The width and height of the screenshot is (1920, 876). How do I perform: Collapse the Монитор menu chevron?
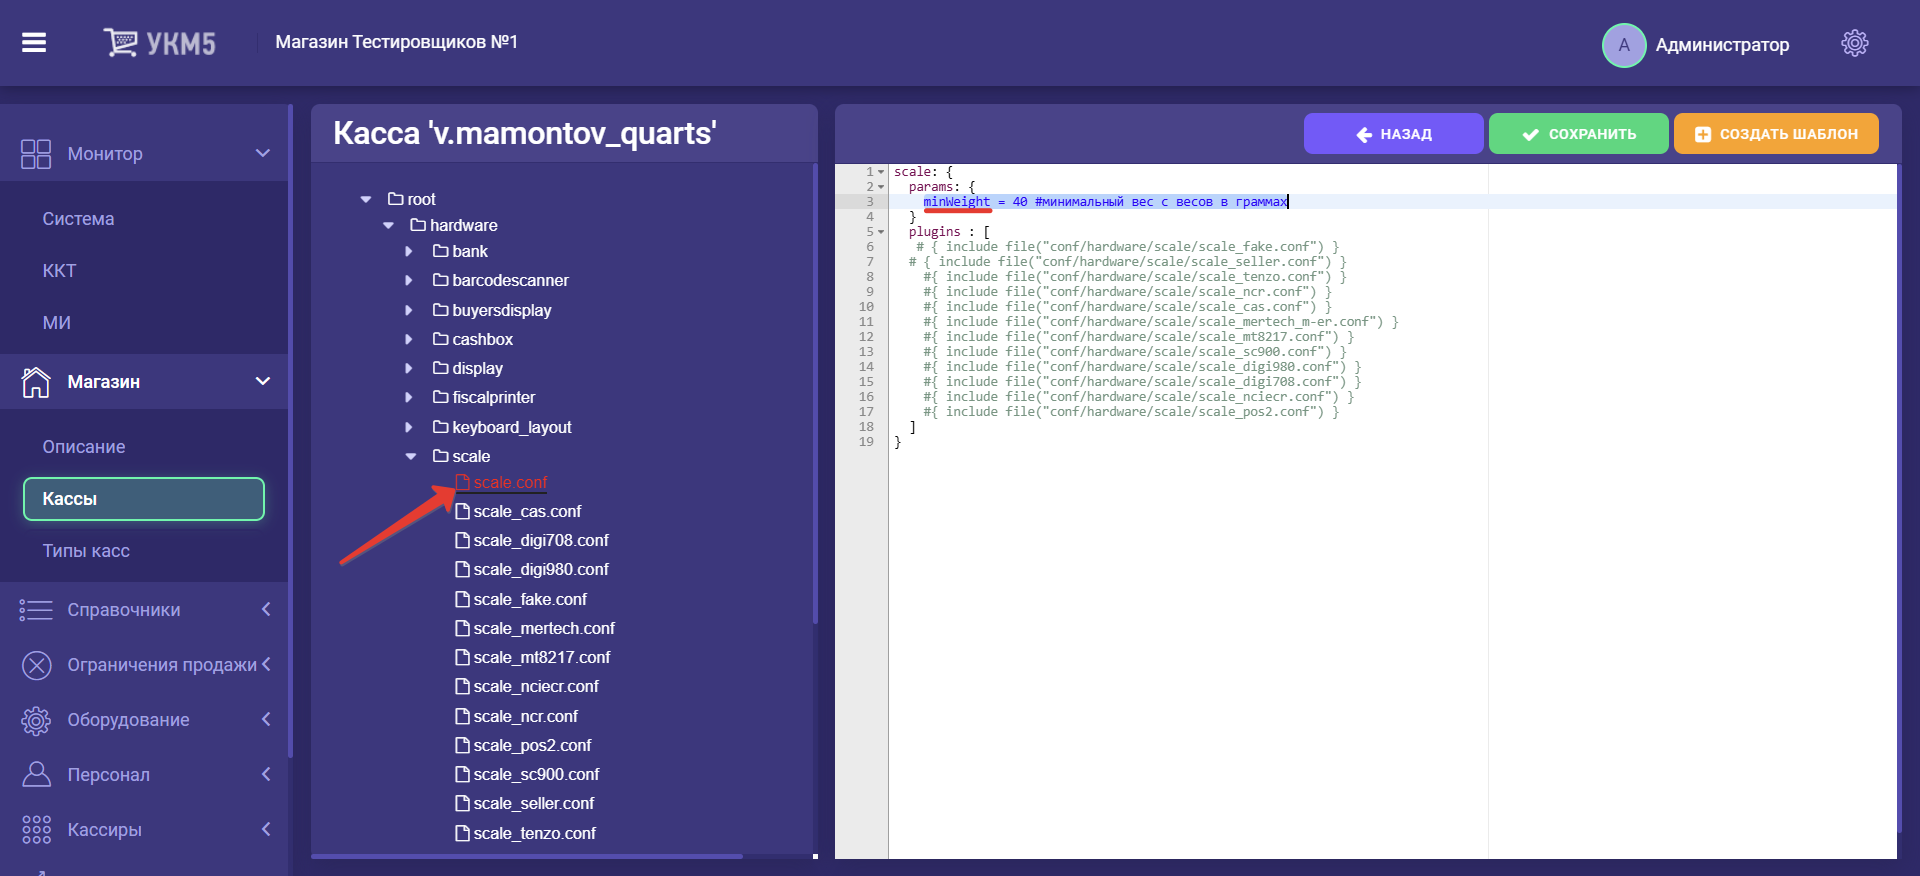pos(263,153)
